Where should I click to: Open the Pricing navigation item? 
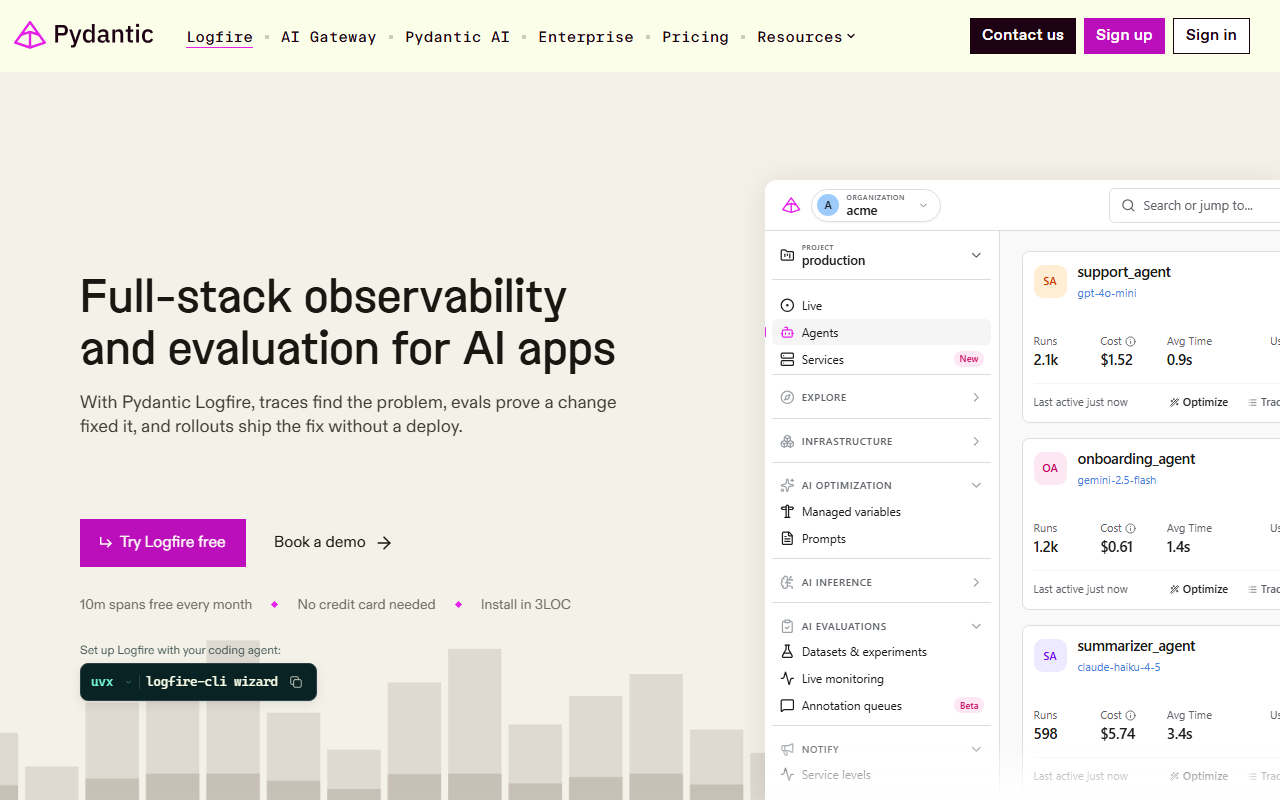click(x=695, y=37)
